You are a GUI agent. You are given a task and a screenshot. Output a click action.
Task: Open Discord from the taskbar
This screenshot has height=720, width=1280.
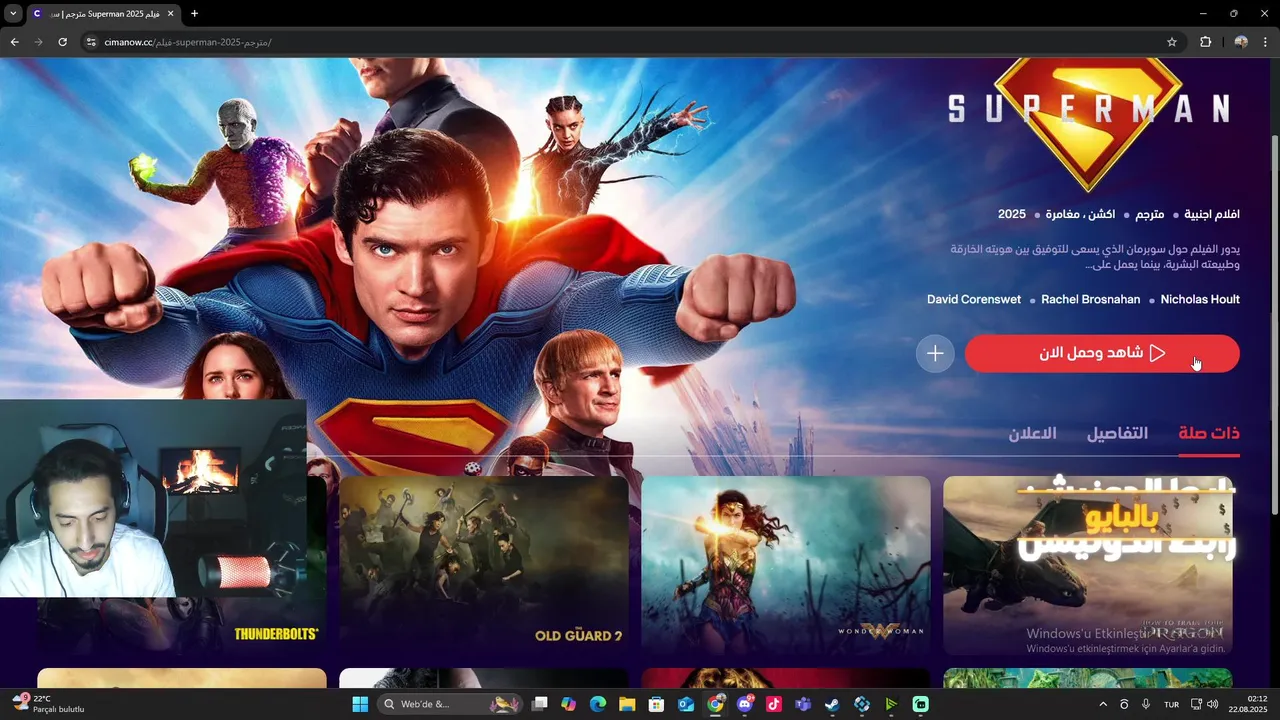744,704
